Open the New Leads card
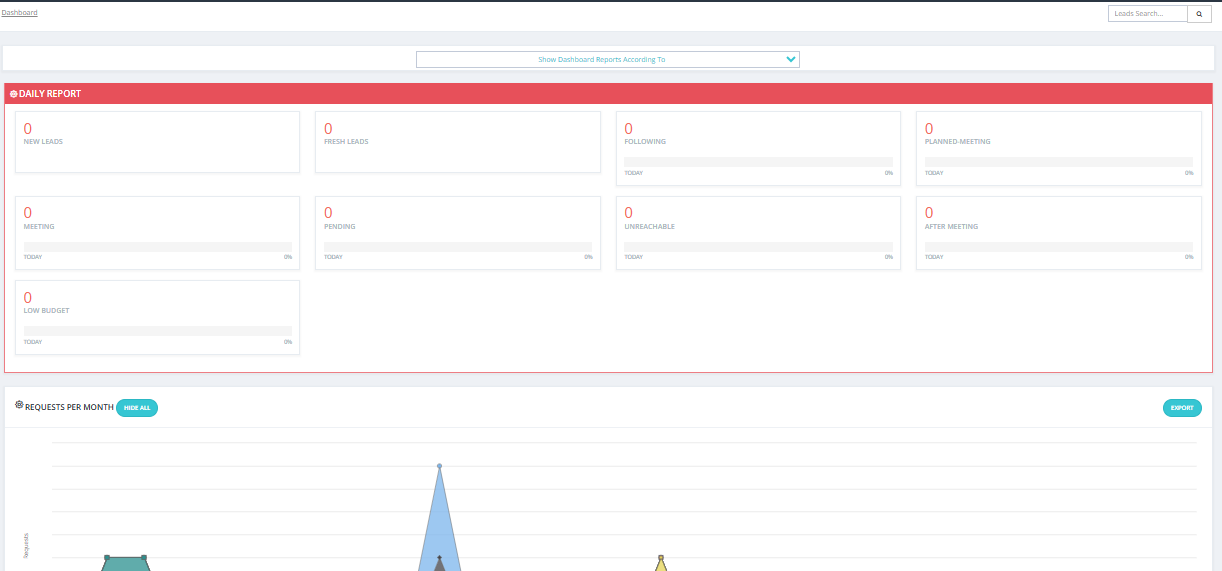Screen dimensions: 1222x571 coord(157,142)
